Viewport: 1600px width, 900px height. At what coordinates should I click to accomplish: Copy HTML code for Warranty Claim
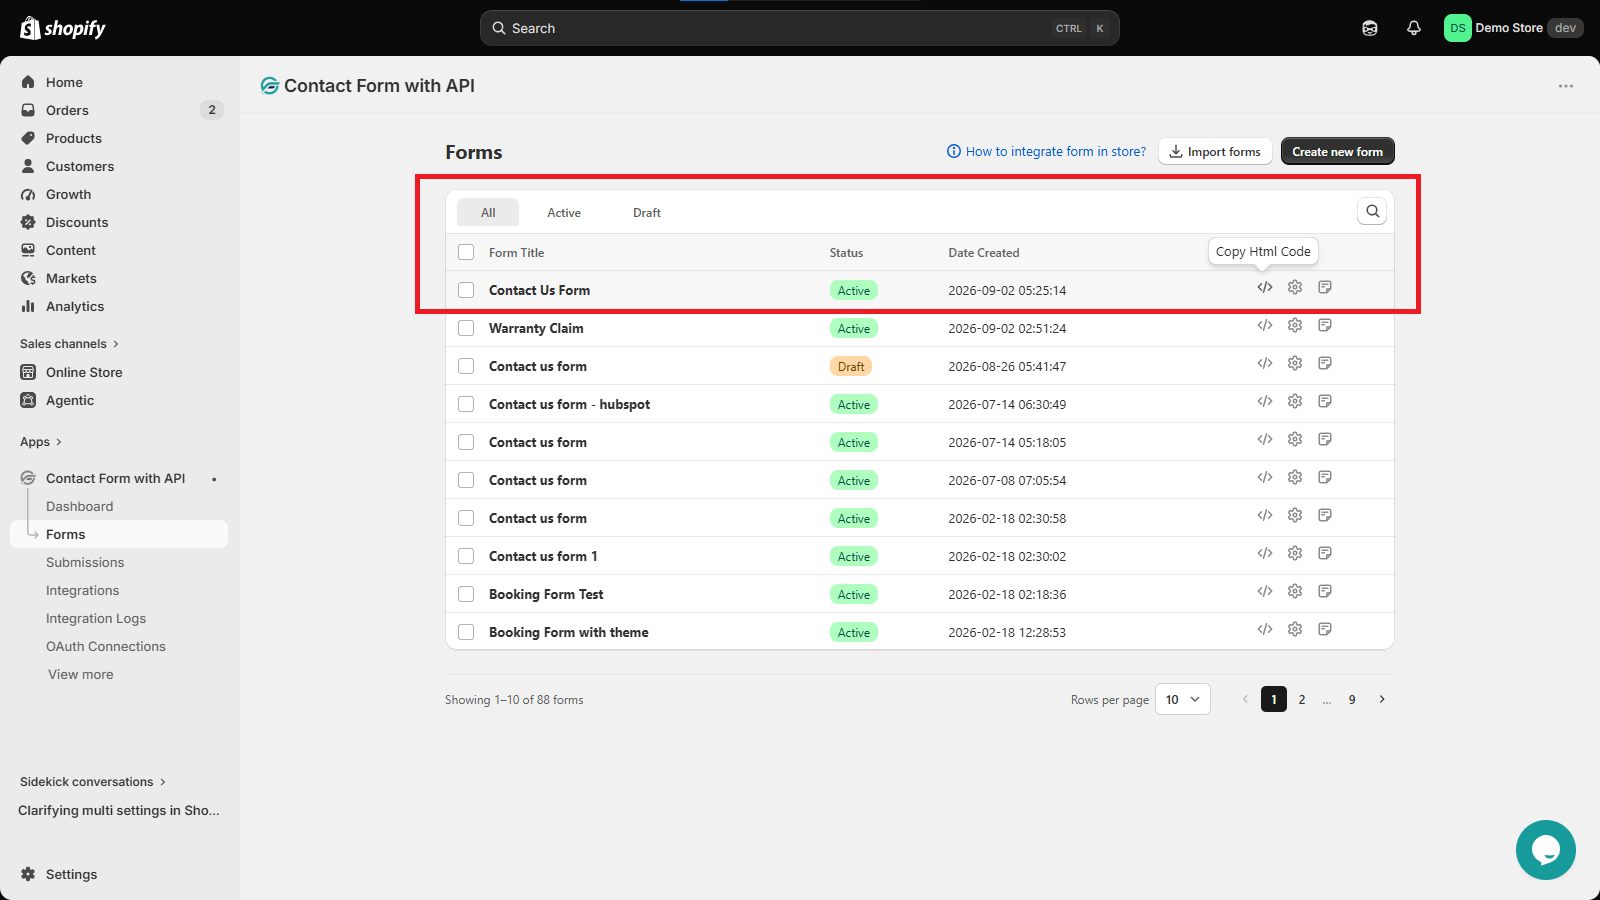(1265, 325)
